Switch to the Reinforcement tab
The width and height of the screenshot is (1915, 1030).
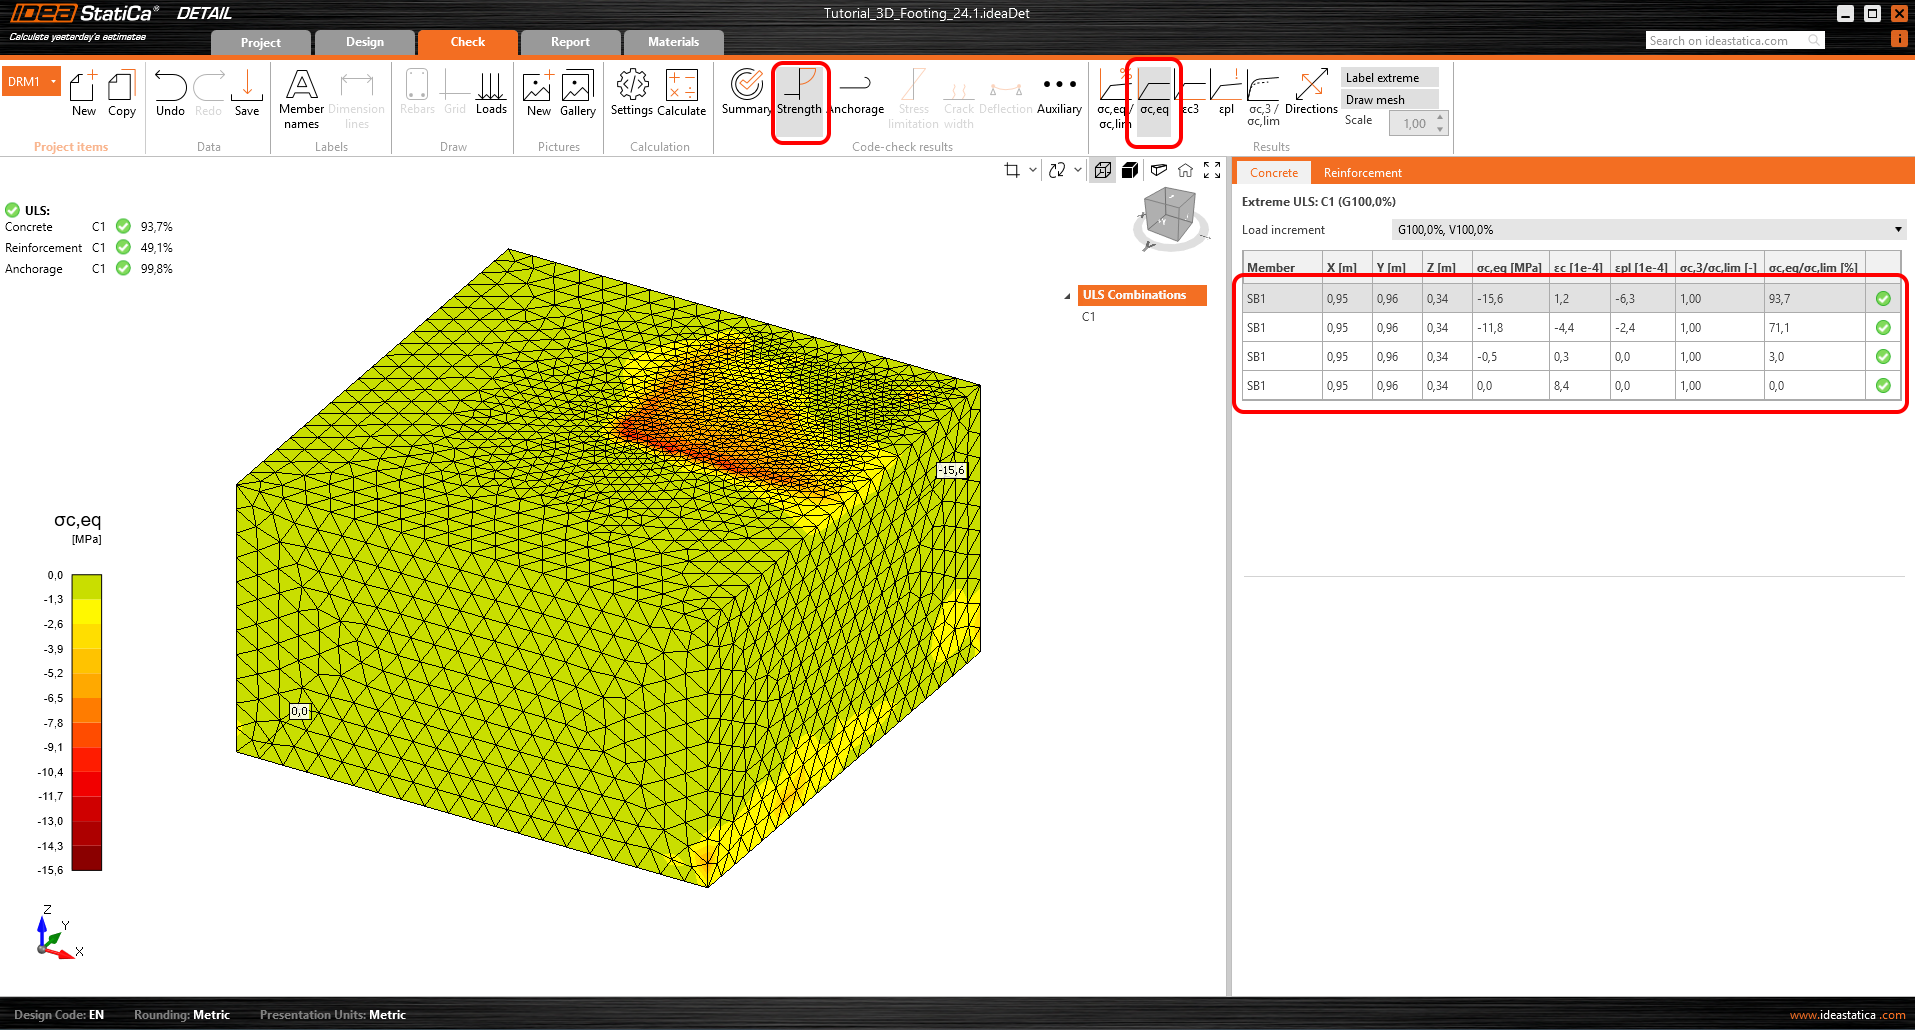pos(1362,173)
